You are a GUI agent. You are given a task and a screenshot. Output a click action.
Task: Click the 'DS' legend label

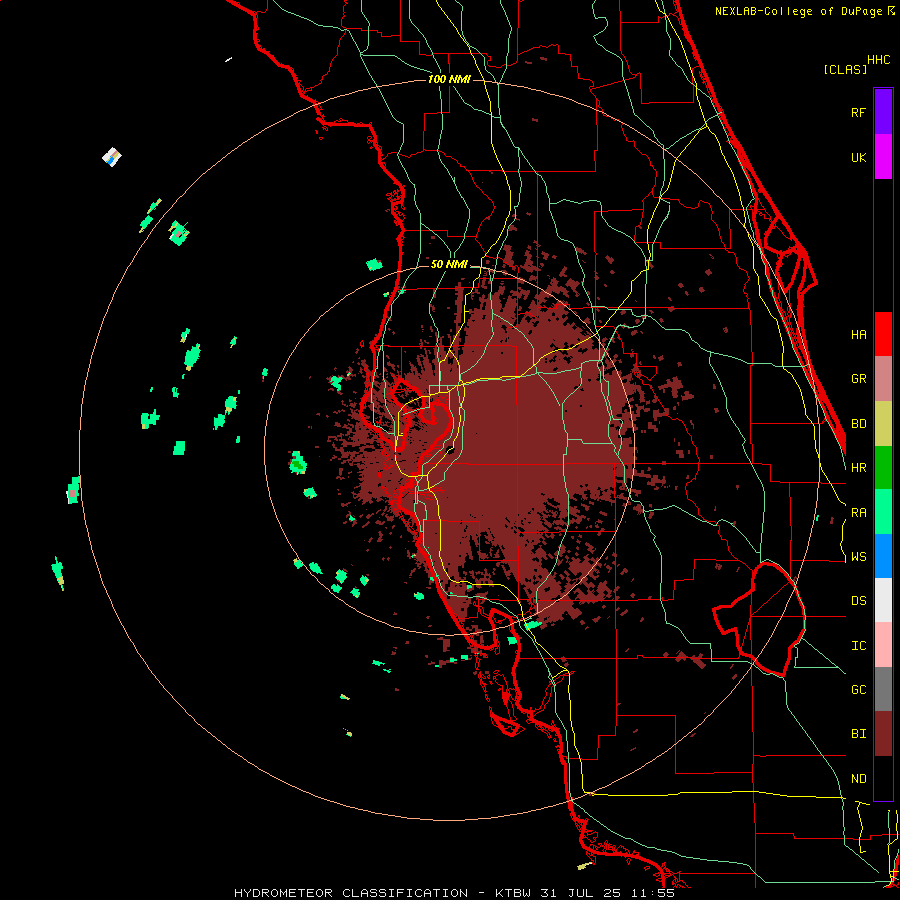(859, 601)
